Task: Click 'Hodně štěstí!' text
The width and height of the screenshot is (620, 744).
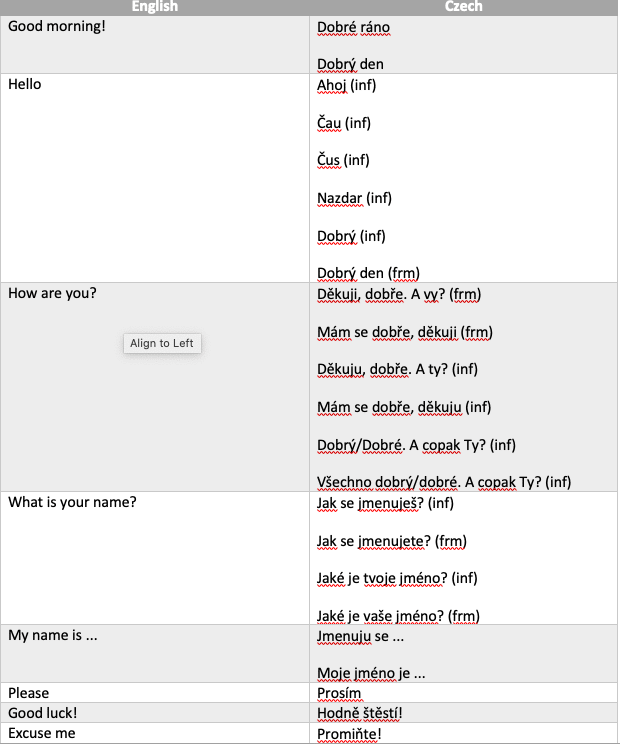Action: tap(360, 714)
